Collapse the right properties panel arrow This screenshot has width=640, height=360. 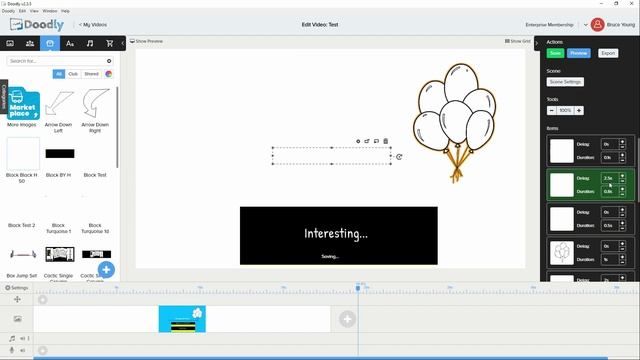tap(537, 43)
